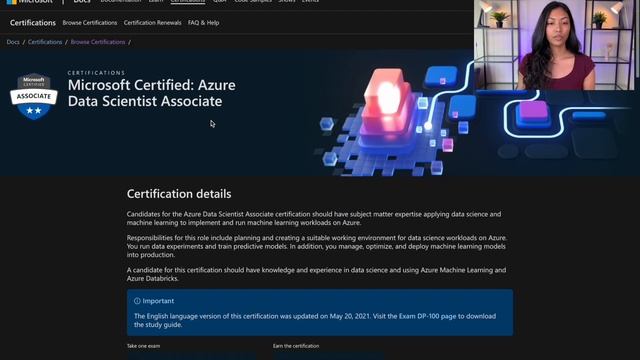The image size is (640, 360).
Task: Click the small CERTIFICATIONS label above title
Action: coord(96,73)
